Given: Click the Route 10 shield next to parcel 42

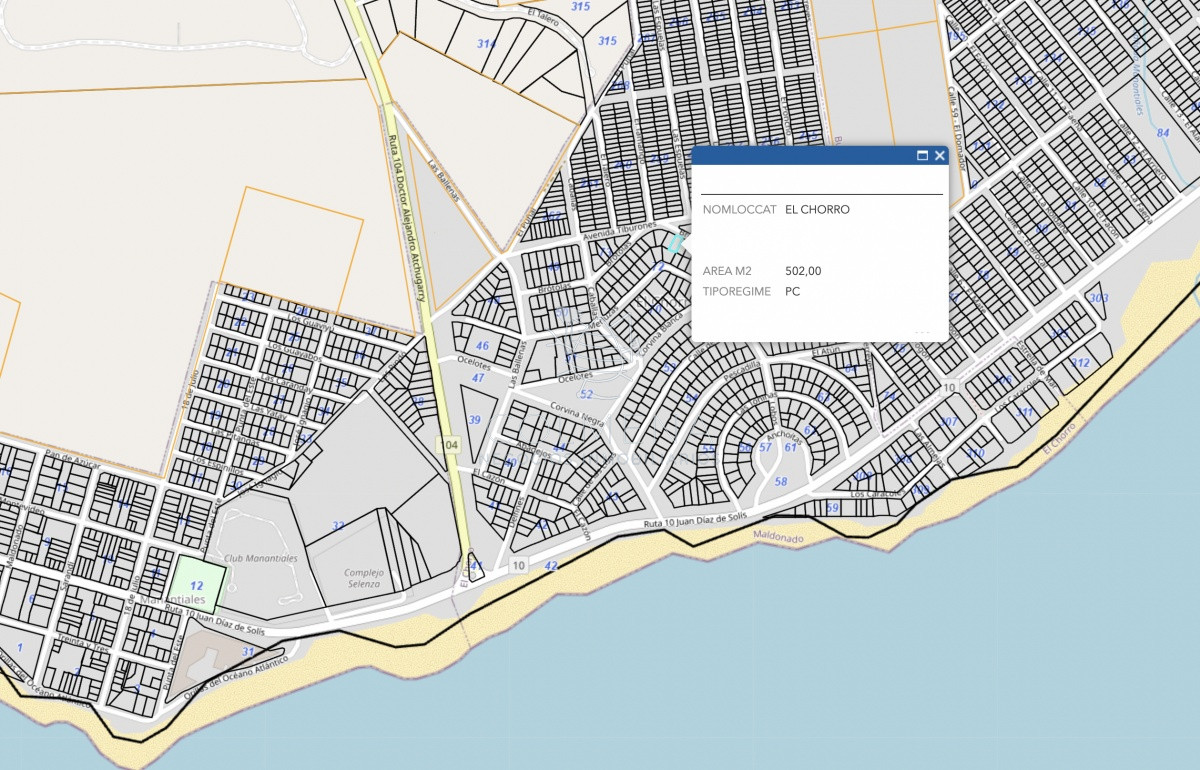Looking at the screenshot, I should pyautogui.click(x=518, y=566).
